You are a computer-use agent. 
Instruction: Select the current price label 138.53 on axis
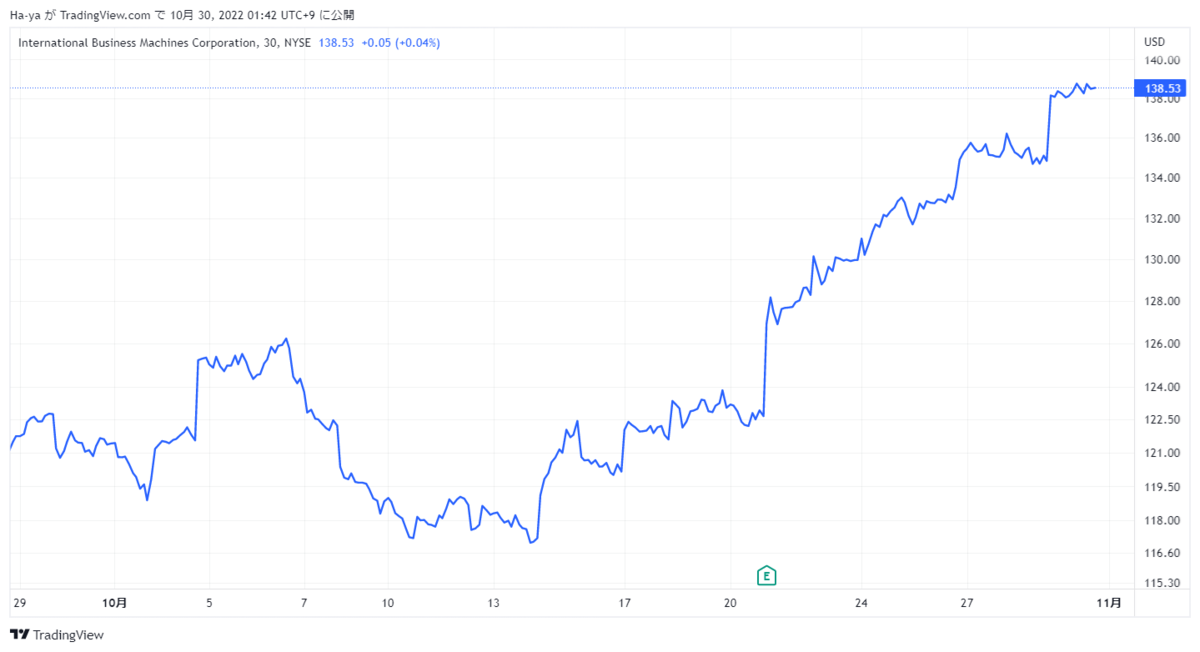click(1161, 88)
